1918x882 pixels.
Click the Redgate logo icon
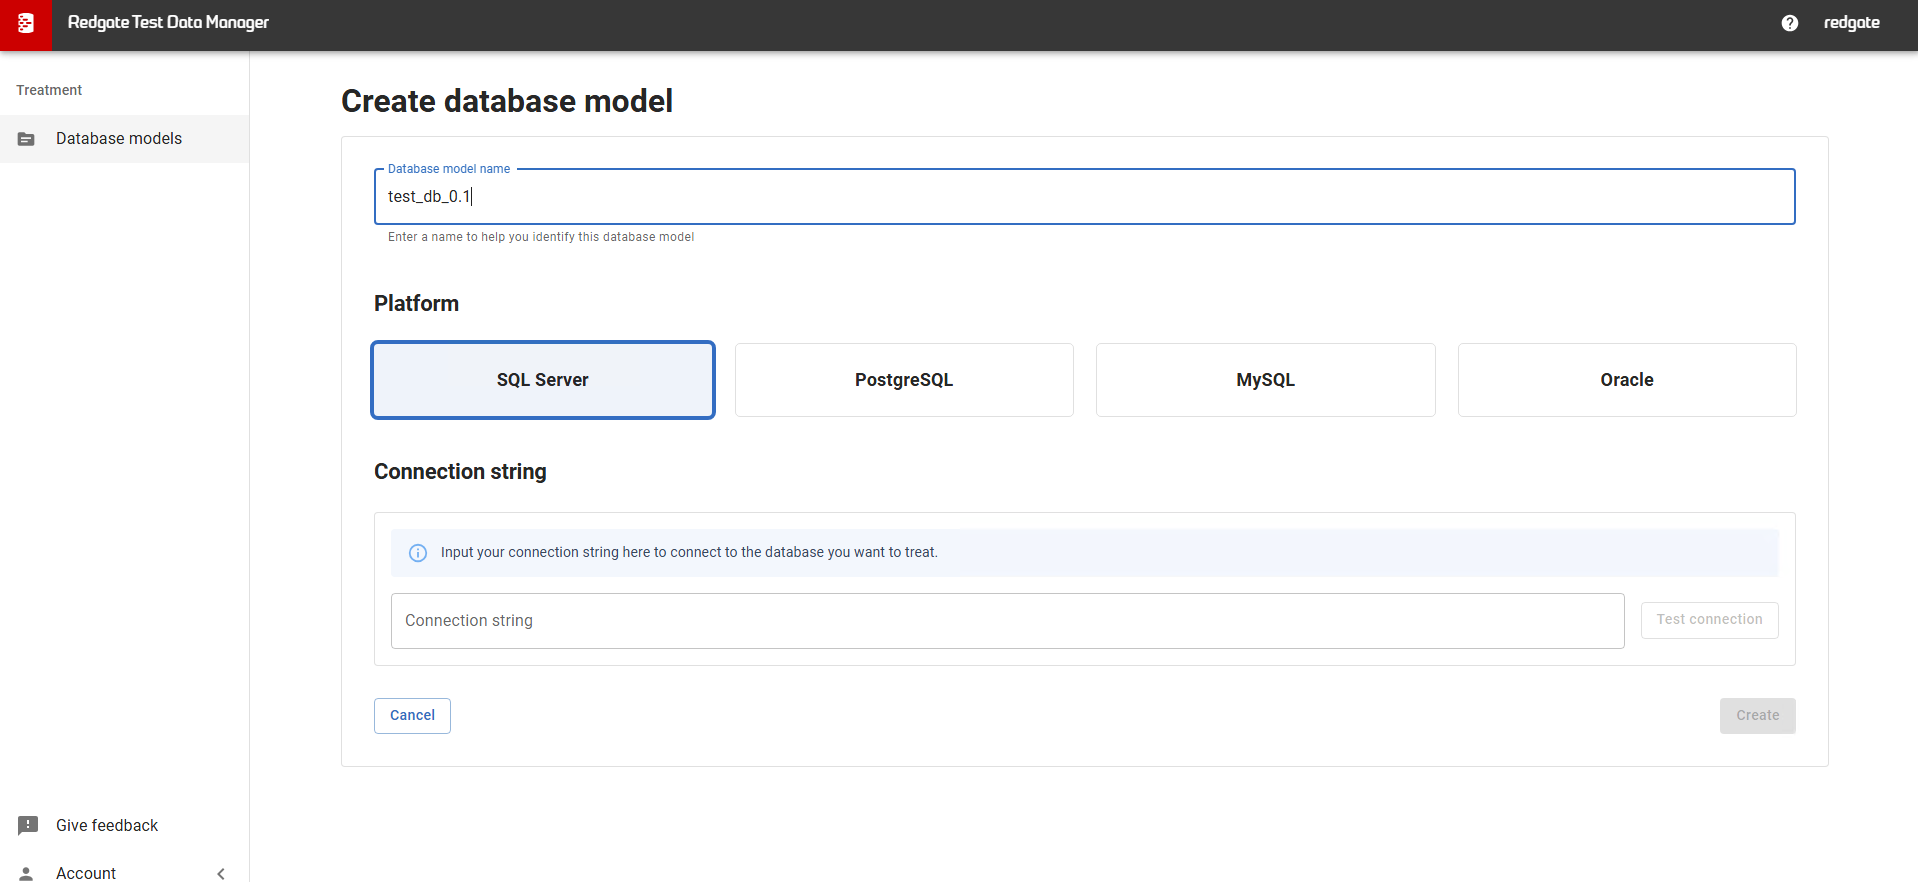26,24
